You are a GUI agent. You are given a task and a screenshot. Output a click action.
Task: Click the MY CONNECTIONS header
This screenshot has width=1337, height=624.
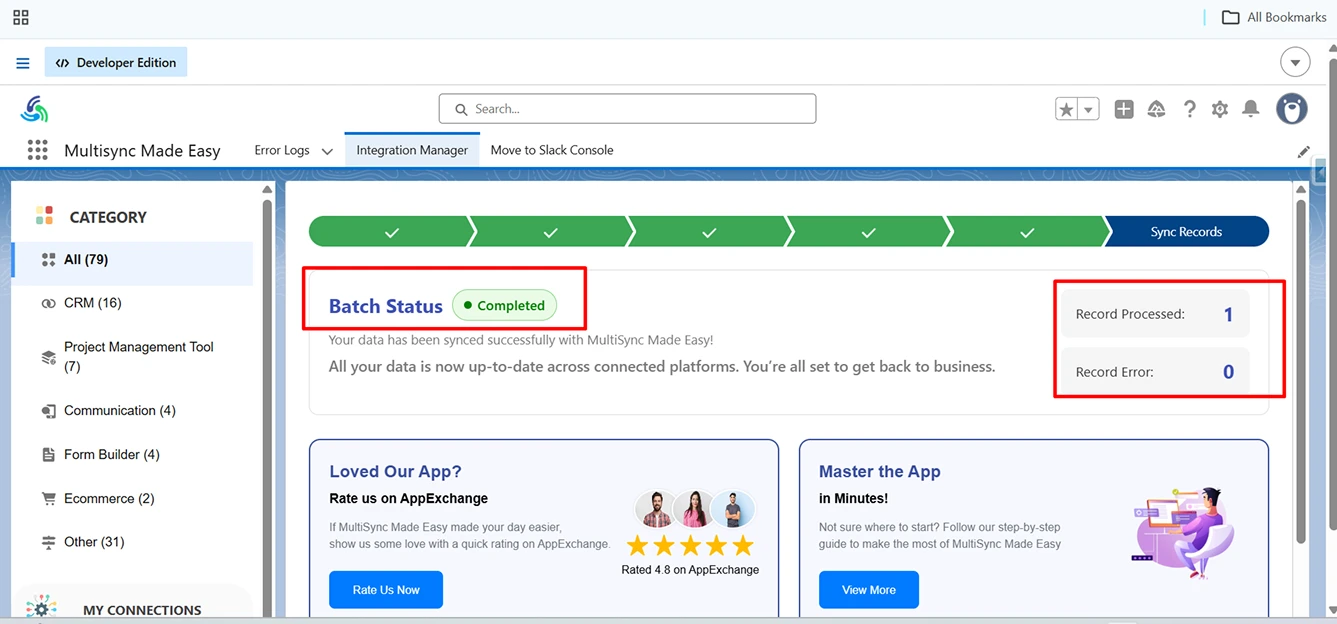(142, 610)
